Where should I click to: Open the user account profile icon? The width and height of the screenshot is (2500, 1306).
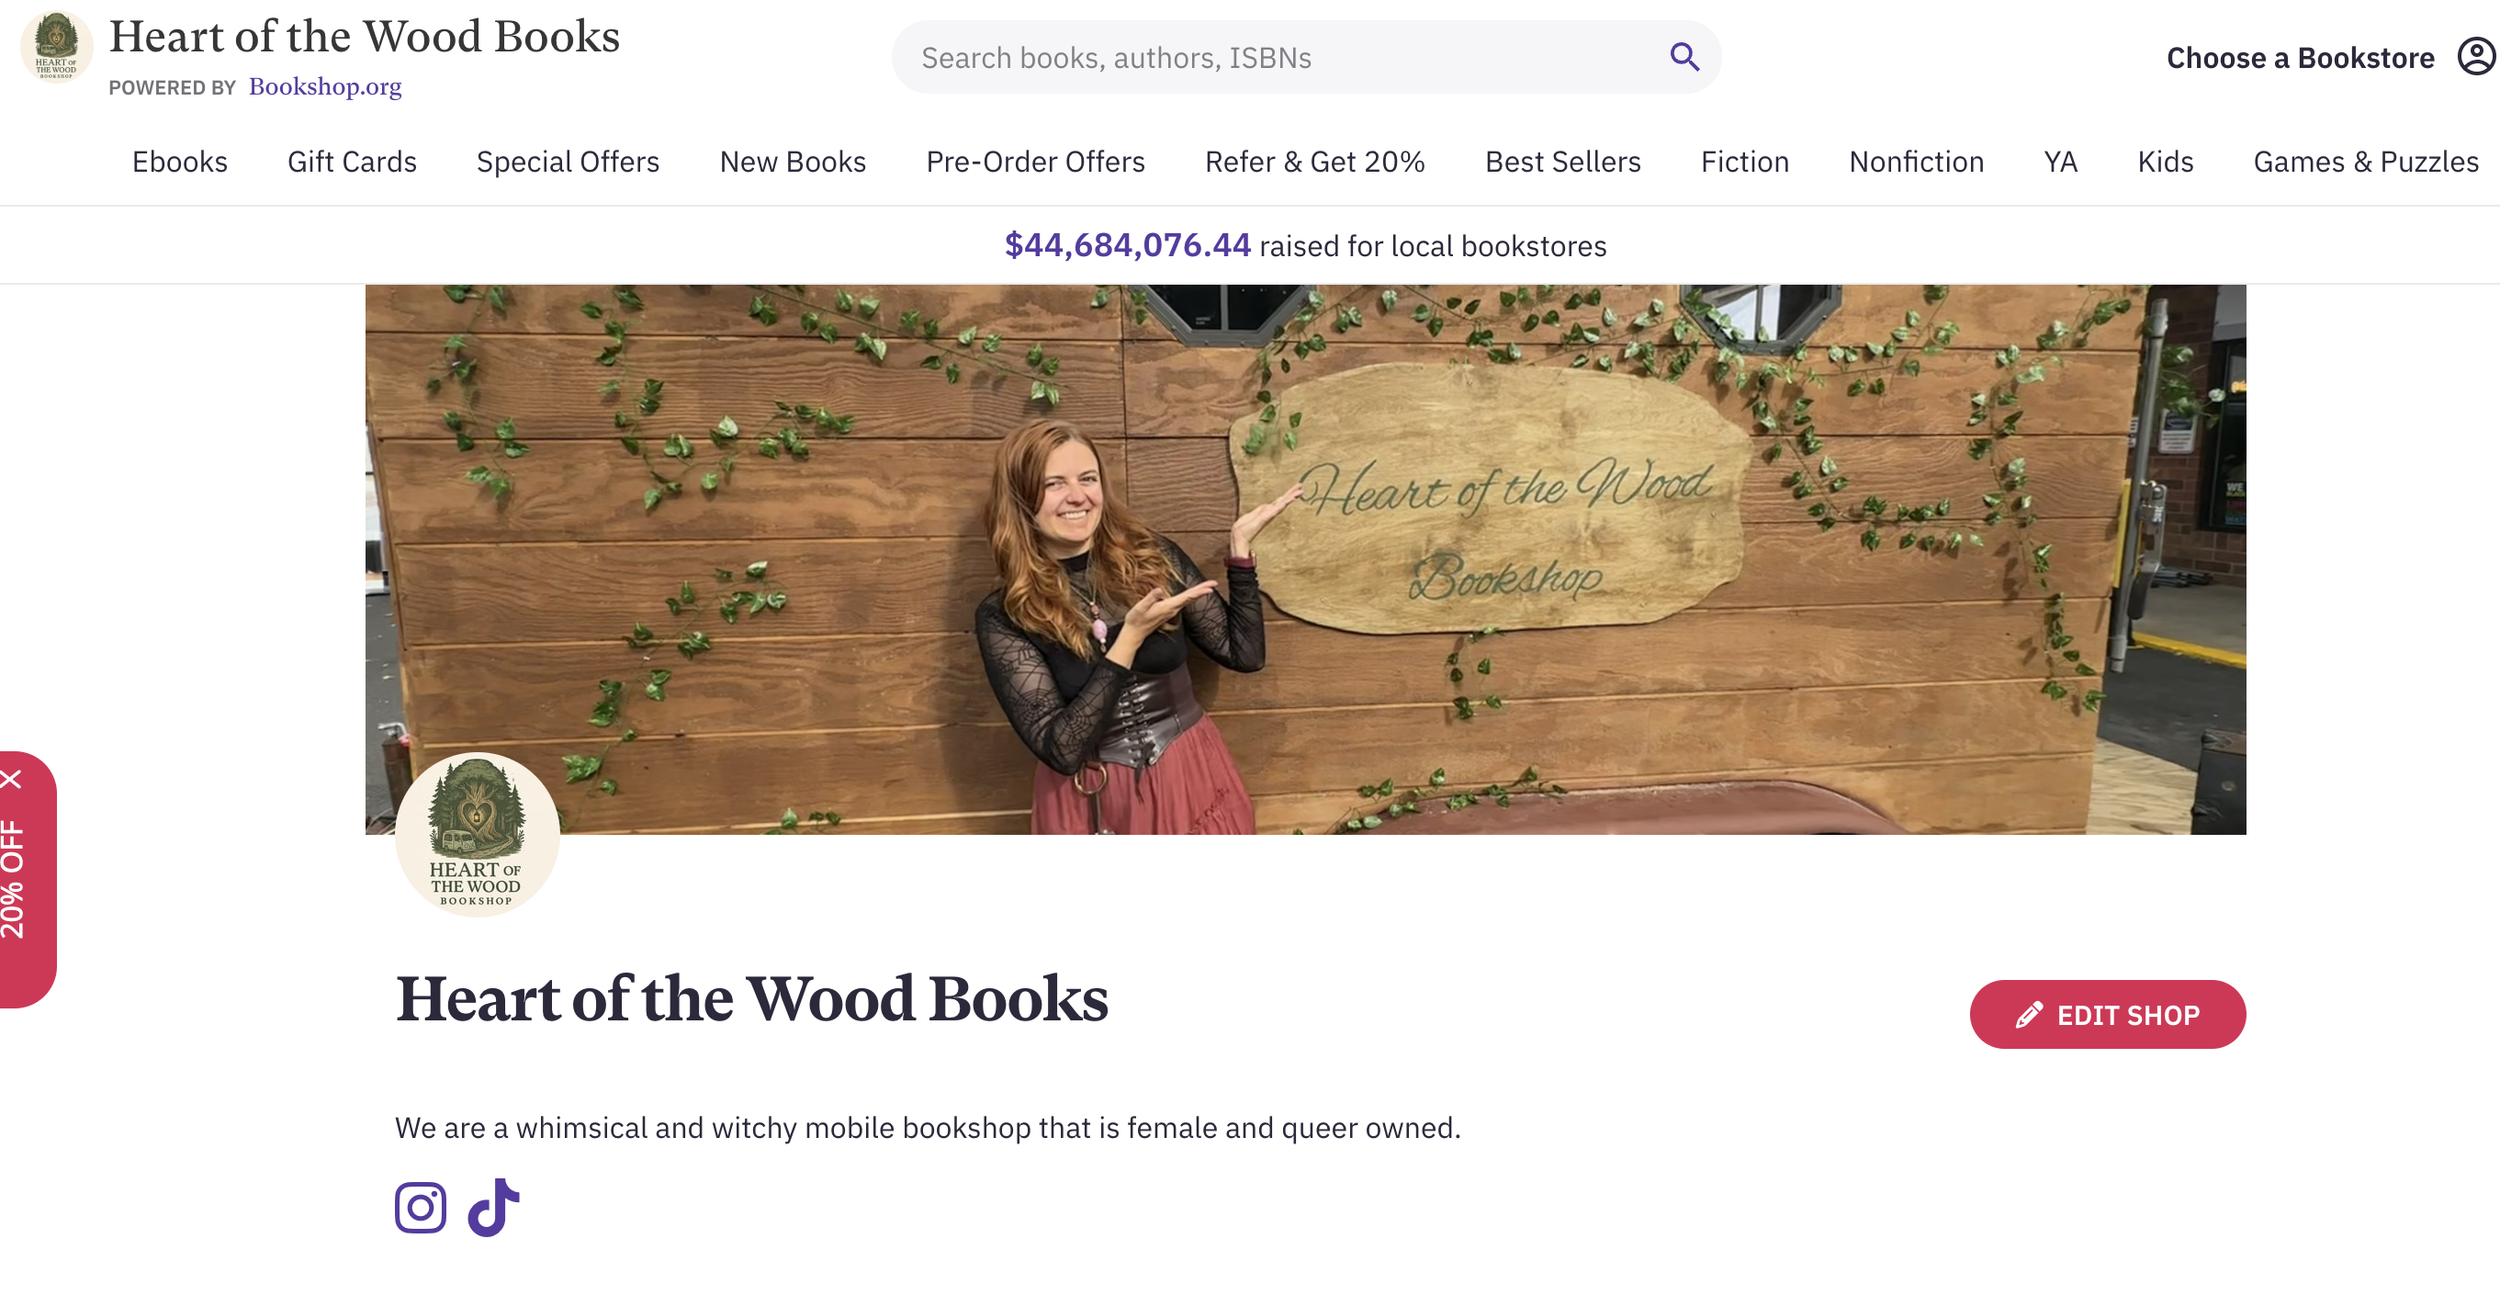2476,57
